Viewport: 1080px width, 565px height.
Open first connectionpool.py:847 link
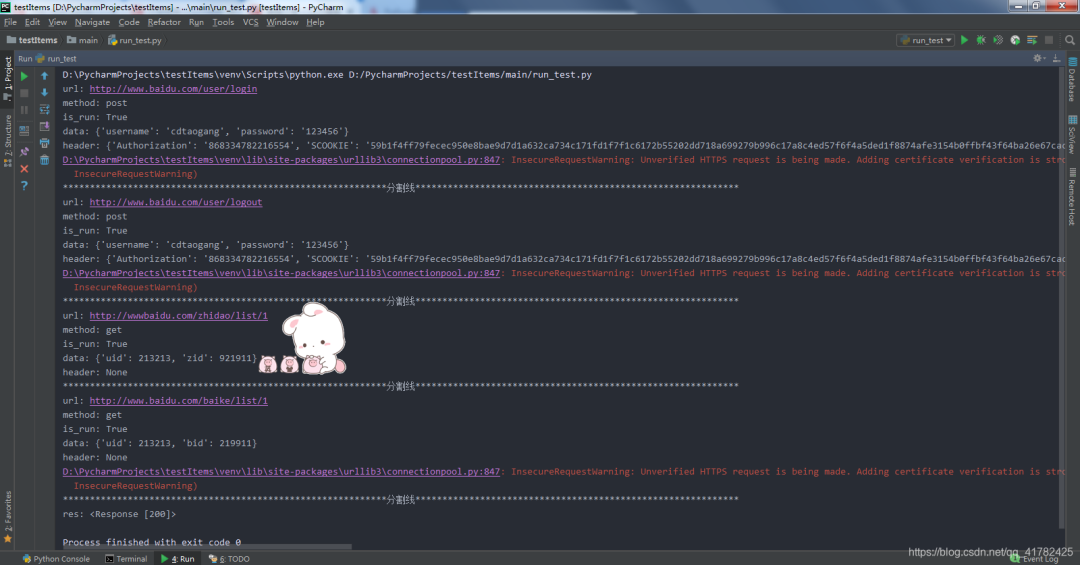tap(281, 160)
